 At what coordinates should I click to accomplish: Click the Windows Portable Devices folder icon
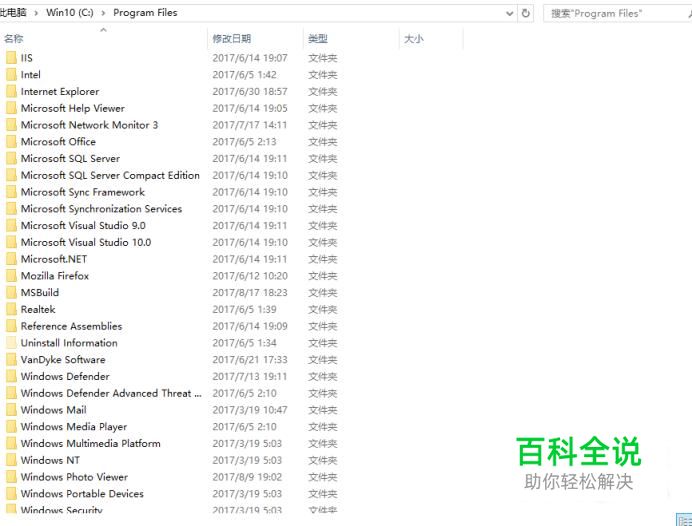click(11, 494)
